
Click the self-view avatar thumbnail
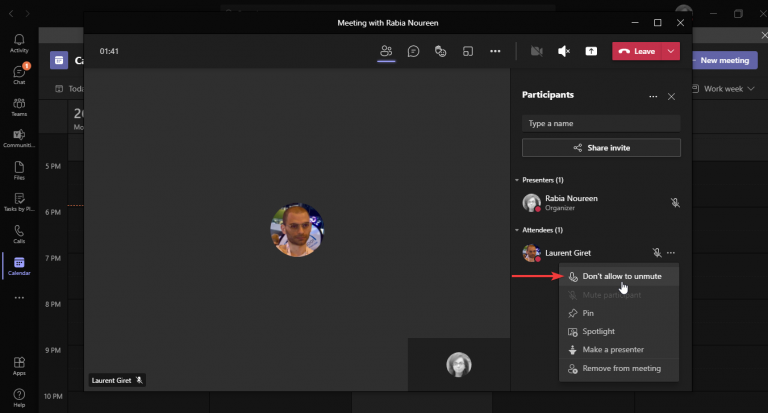(x=458, y=364)
